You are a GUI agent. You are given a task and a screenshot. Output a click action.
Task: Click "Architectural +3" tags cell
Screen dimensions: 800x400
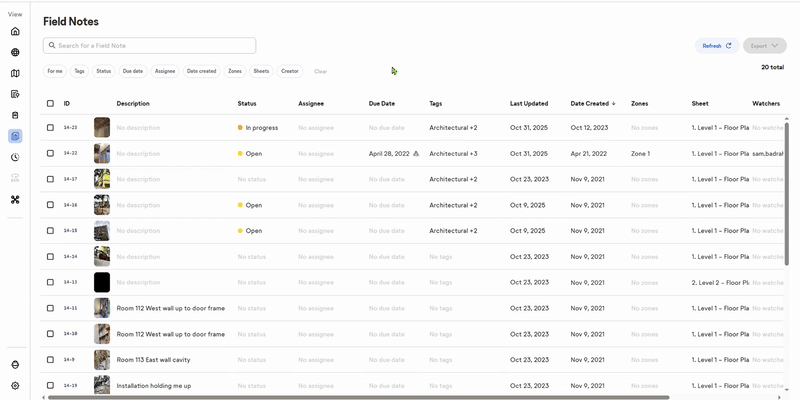coord(453,154)
